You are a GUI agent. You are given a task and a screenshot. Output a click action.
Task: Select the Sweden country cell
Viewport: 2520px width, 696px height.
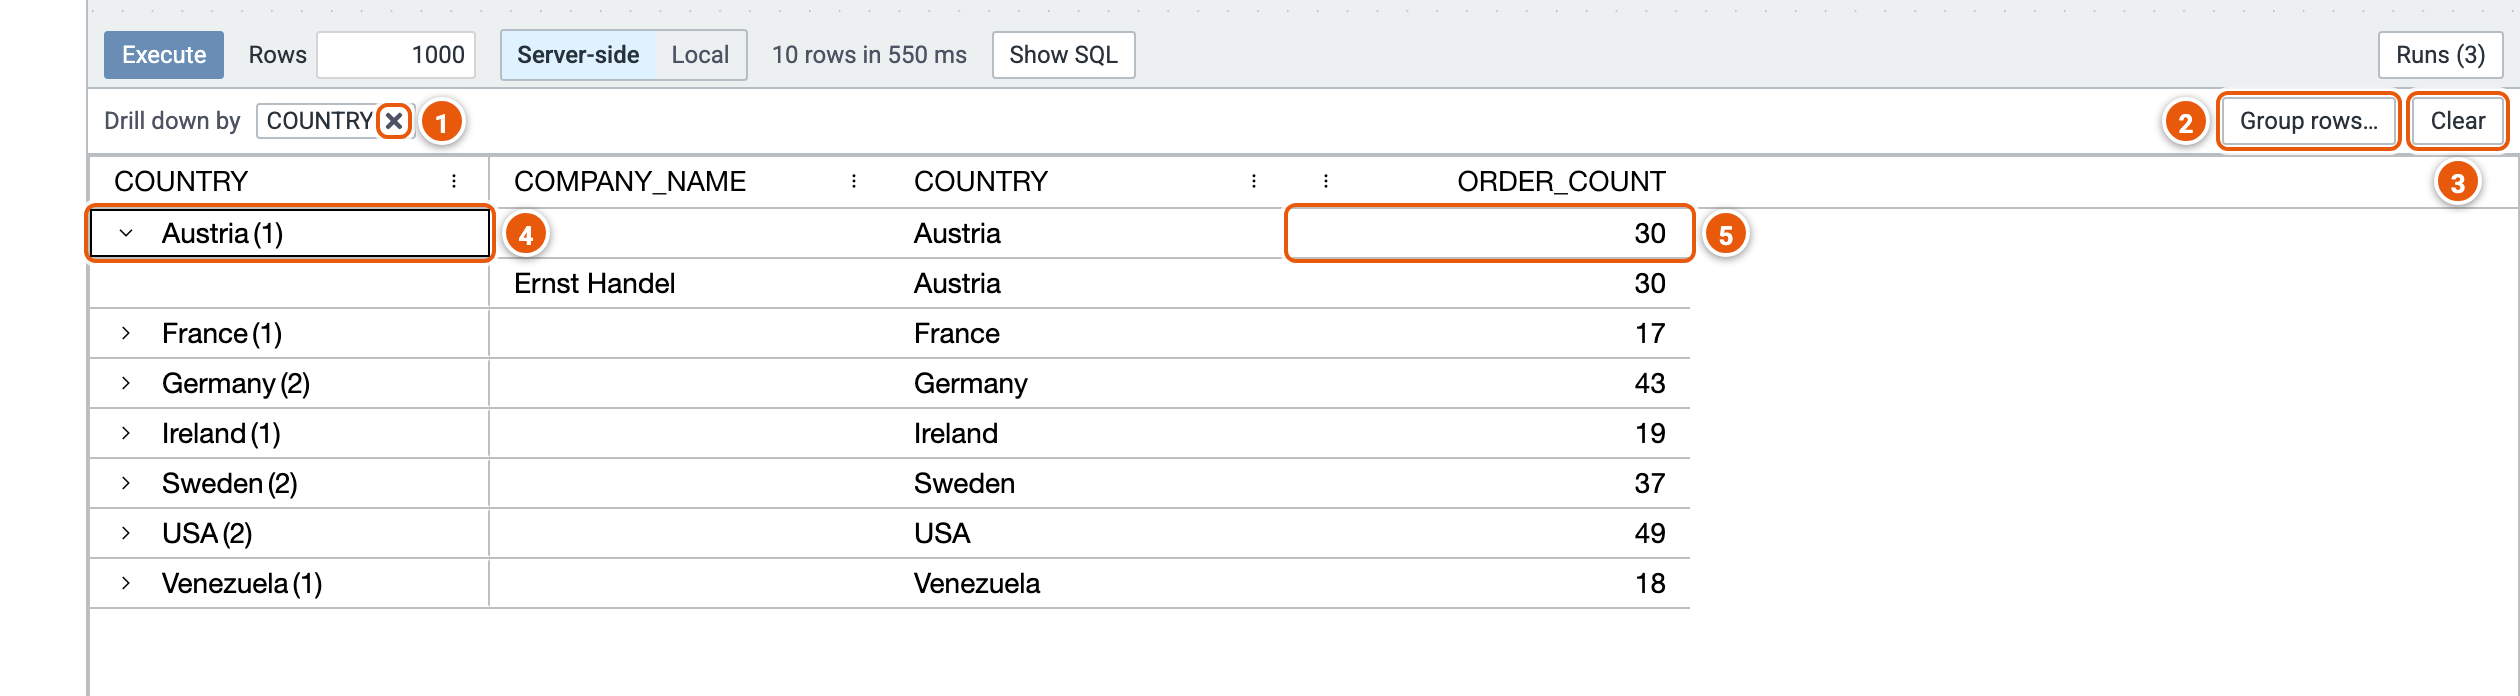point(1090,483)
